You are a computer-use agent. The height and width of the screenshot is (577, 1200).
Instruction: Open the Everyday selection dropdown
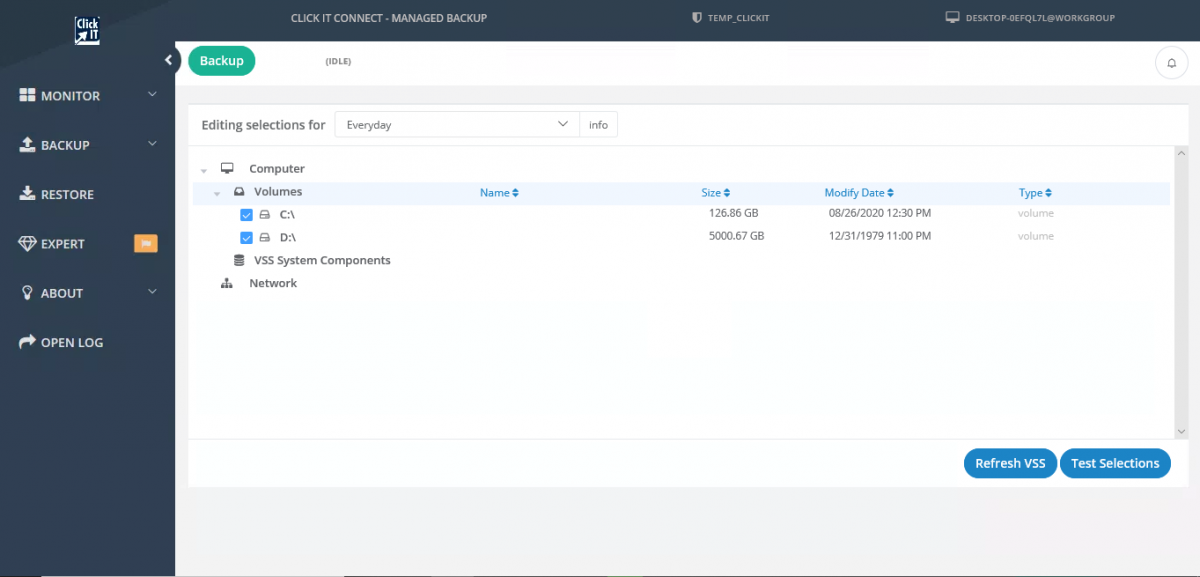click(x=457, y=125)
